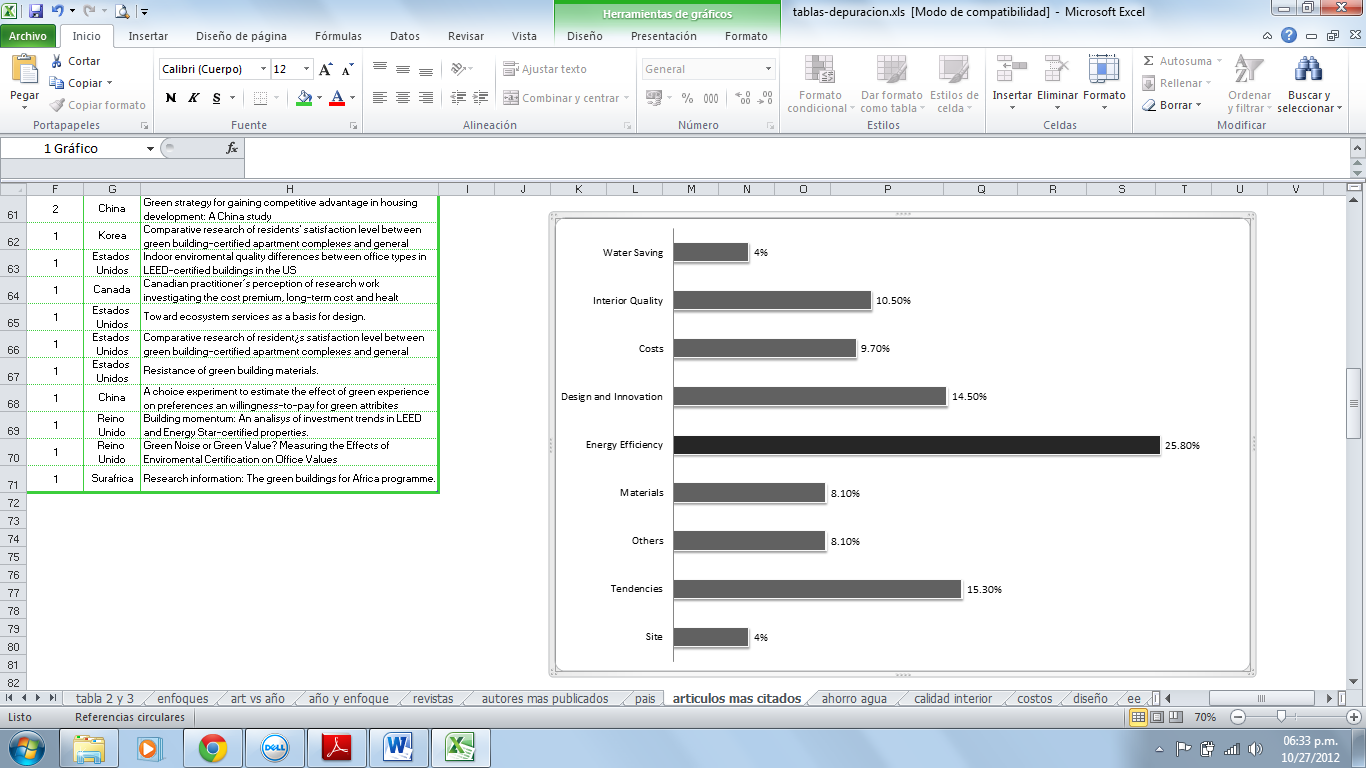Toggle italic (K) formatting
The height and width of the screenshot is (768, 1366).
(193, 98)
